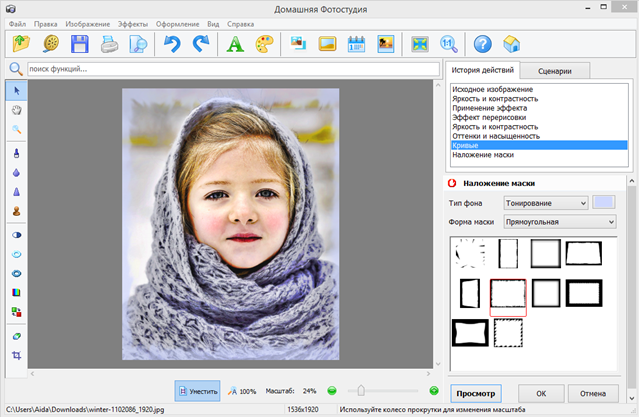Select the brush tool in left sidebar
Image resolution: width=639 pixels, height=417 pixels.
click(17, 153)
